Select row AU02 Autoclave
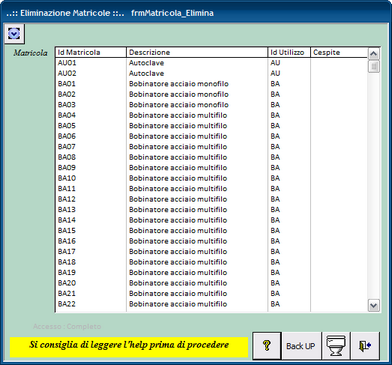This screenshot has height=365, width=392. pyautogui.click(x=211, y=73)
